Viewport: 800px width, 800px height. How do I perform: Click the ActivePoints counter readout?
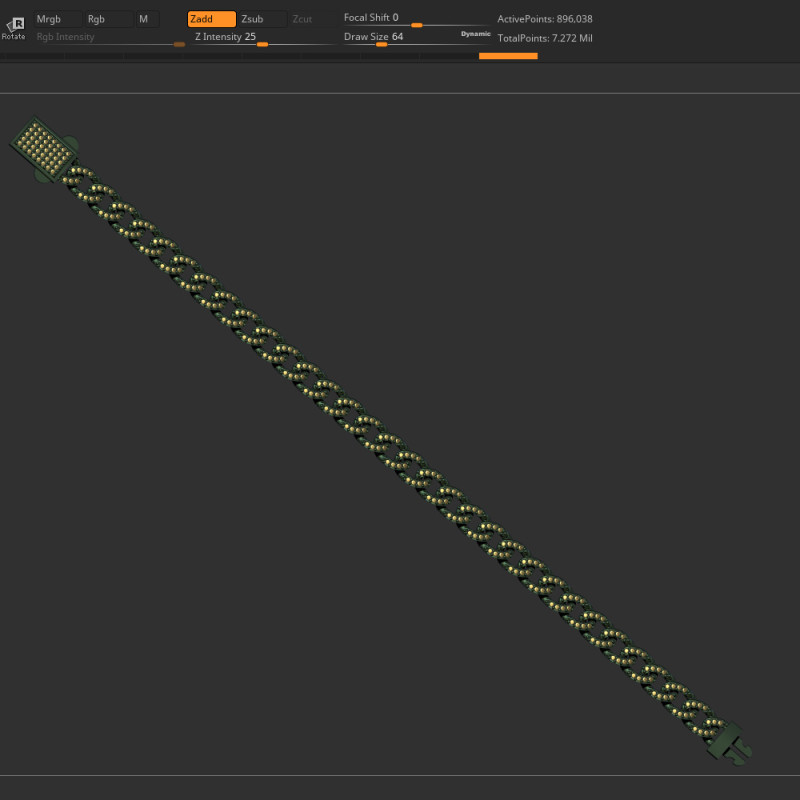[x=545, y=18]
